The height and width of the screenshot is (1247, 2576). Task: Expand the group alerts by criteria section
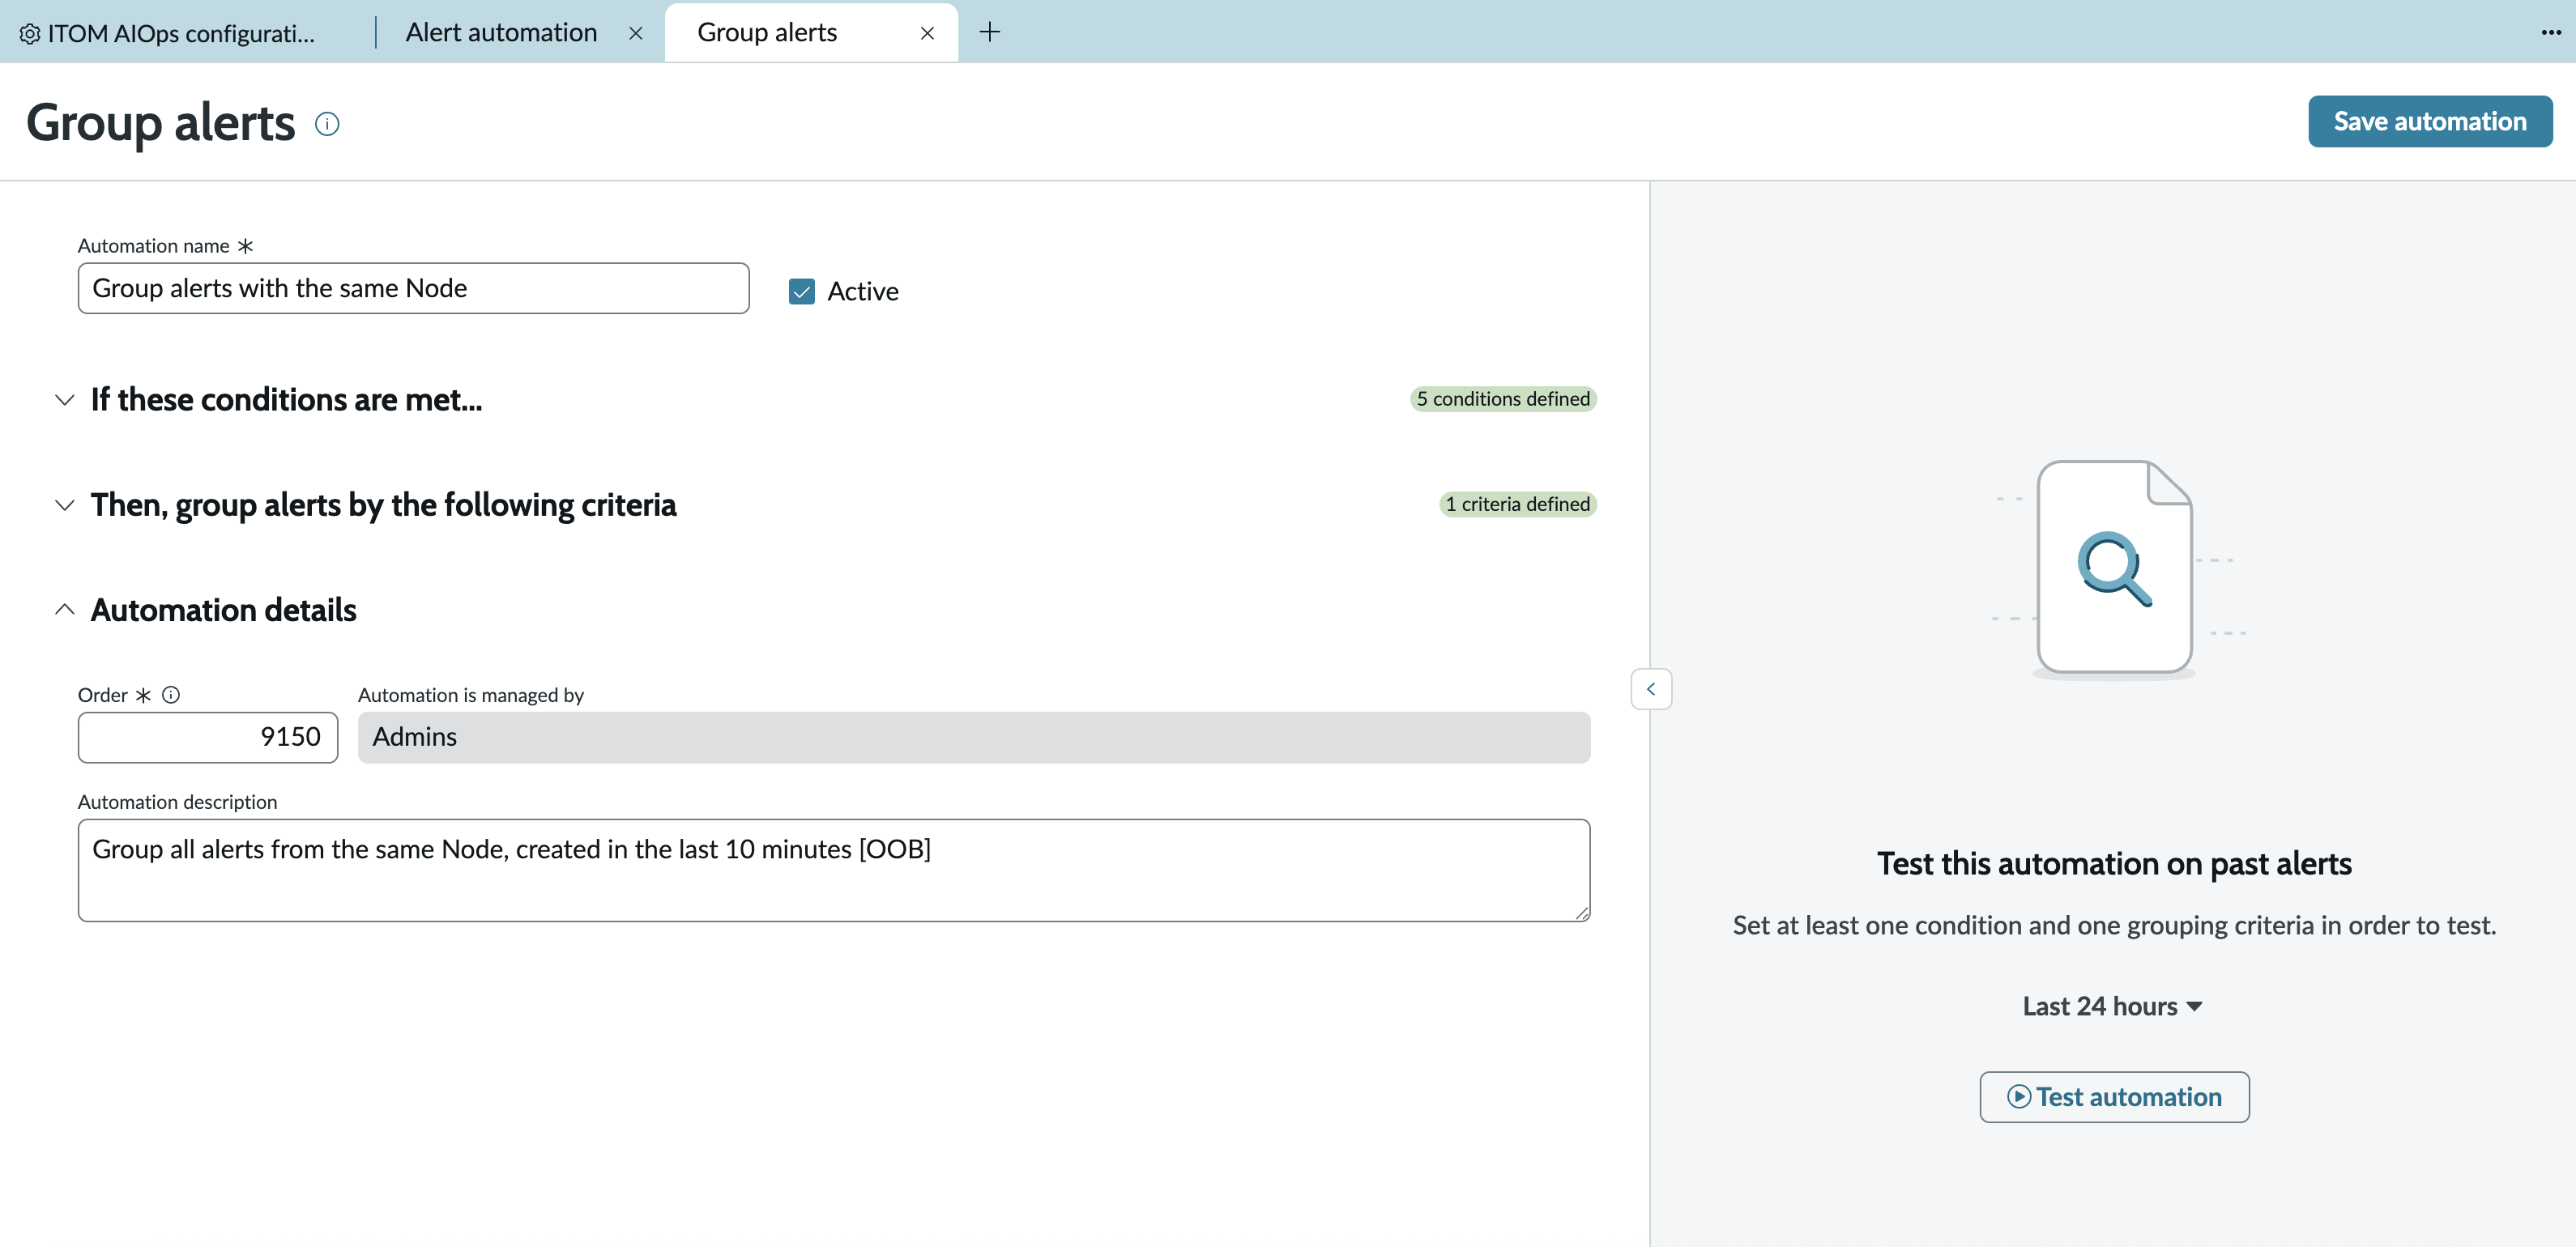(x=64, y=505)
